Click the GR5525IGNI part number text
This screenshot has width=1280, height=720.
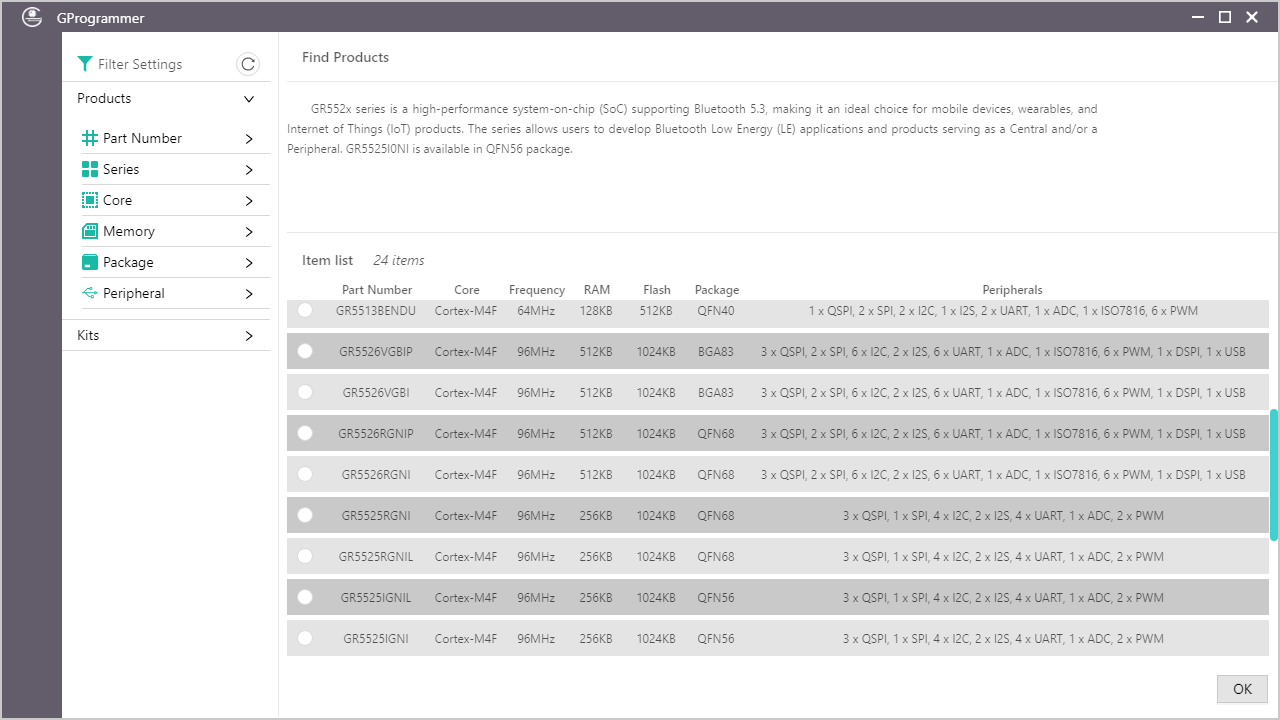tap(376, 639)
